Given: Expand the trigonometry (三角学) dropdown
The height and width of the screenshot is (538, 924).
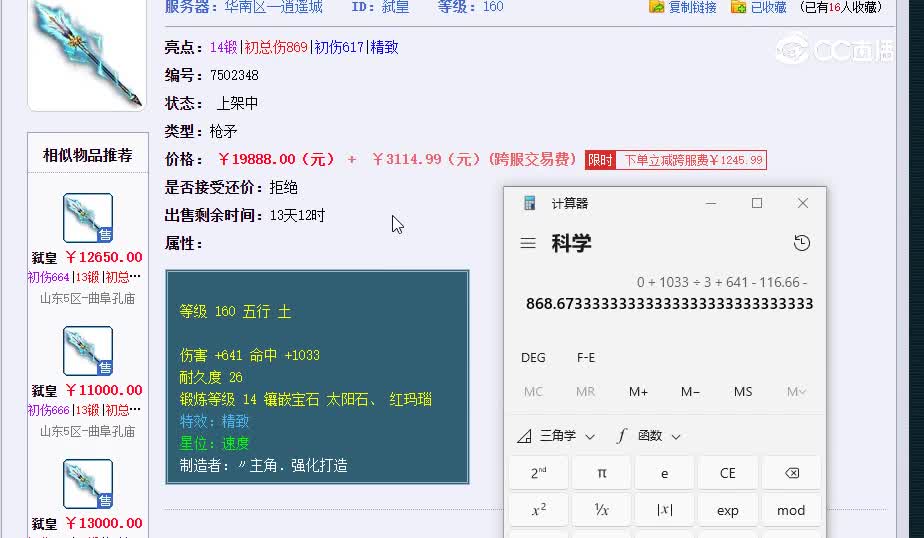Looking at the screenshot, I should [x=556, y=436].
